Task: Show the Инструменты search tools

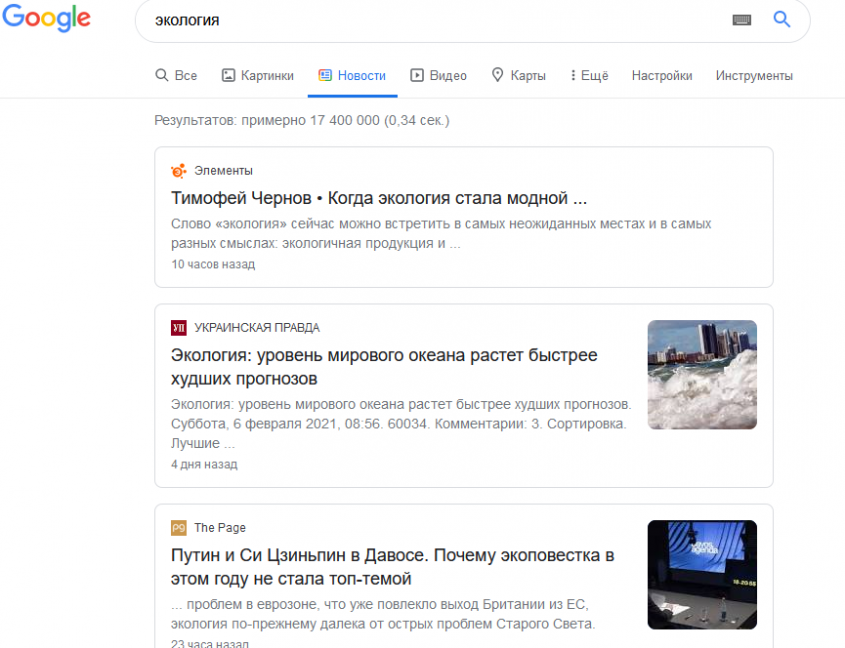Action: (754, 76)
